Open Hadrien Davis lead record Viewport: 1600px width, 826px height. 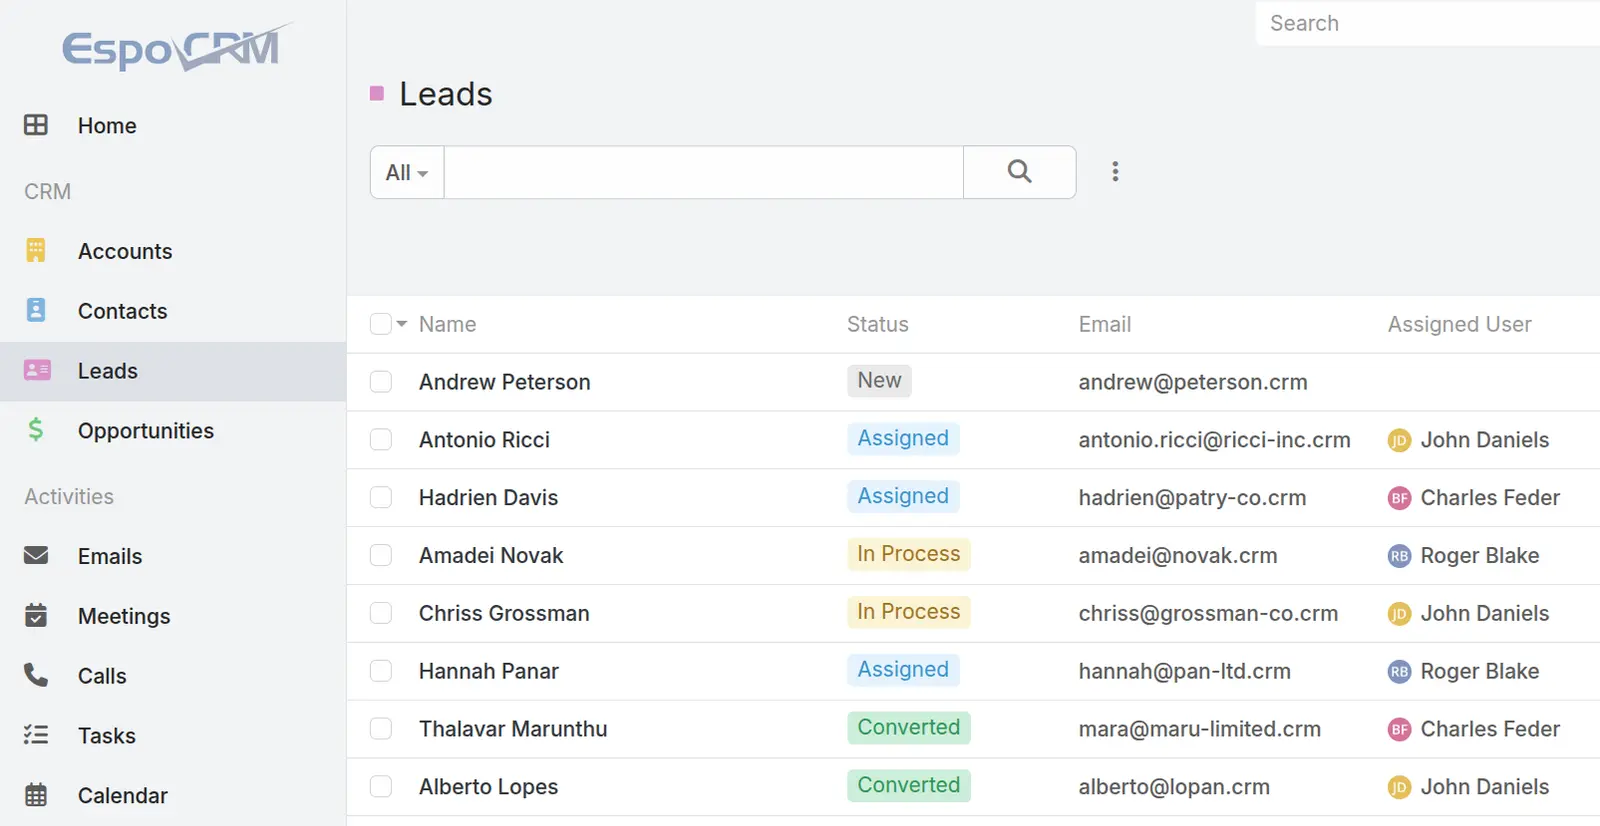(x=488, y=498)
